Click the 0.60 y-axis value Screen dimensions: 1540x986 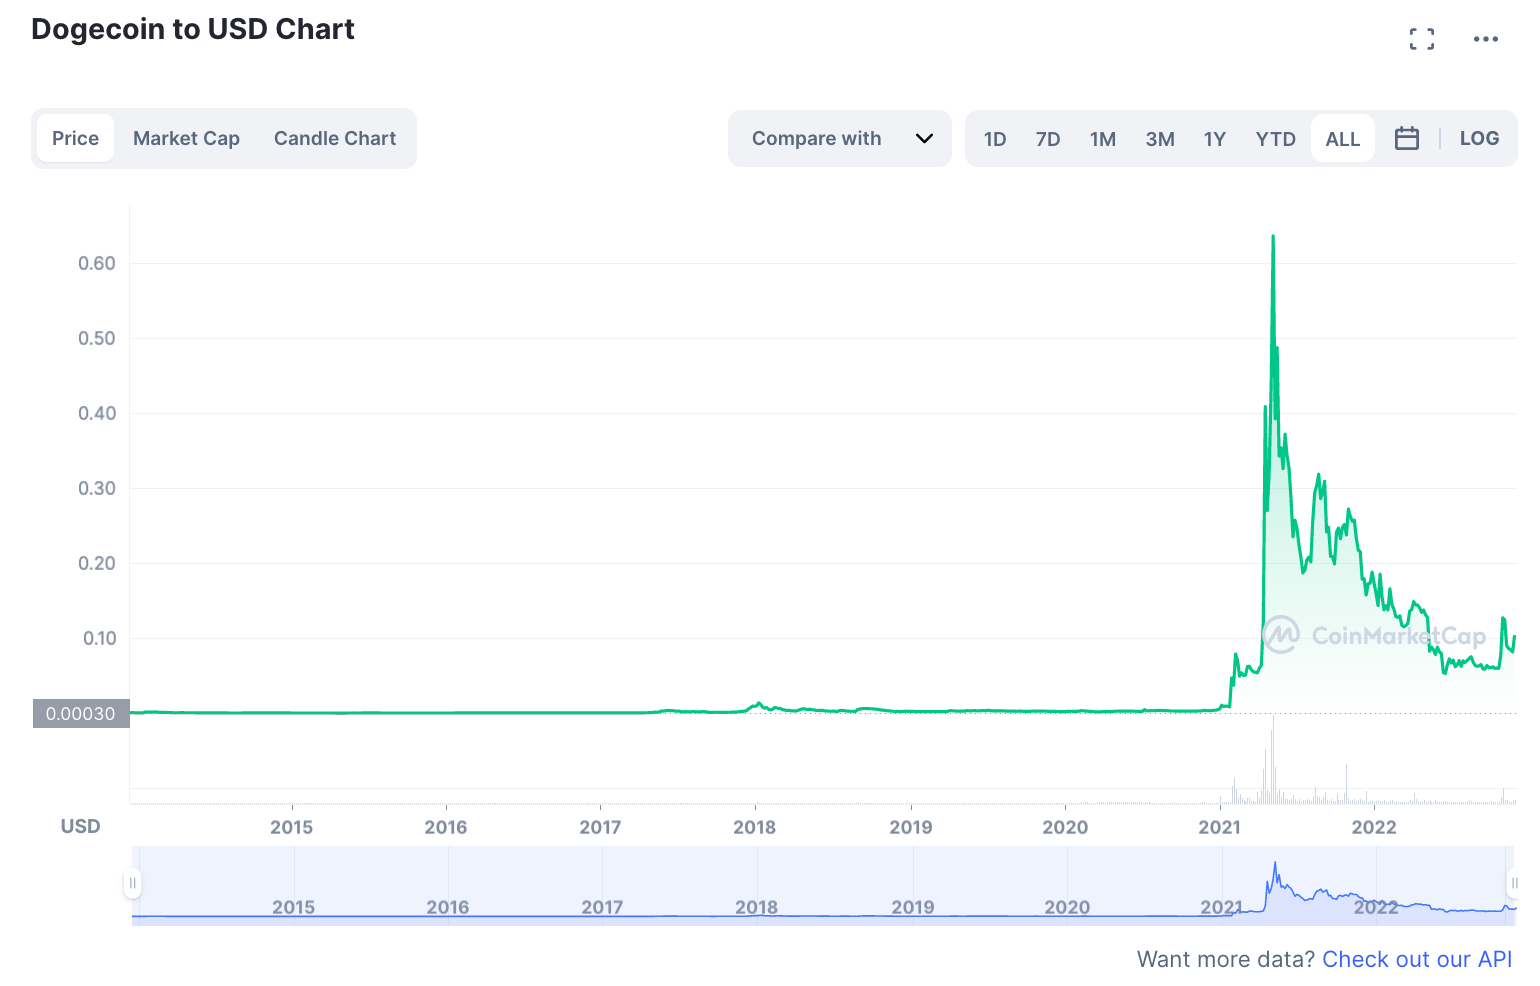97,263
